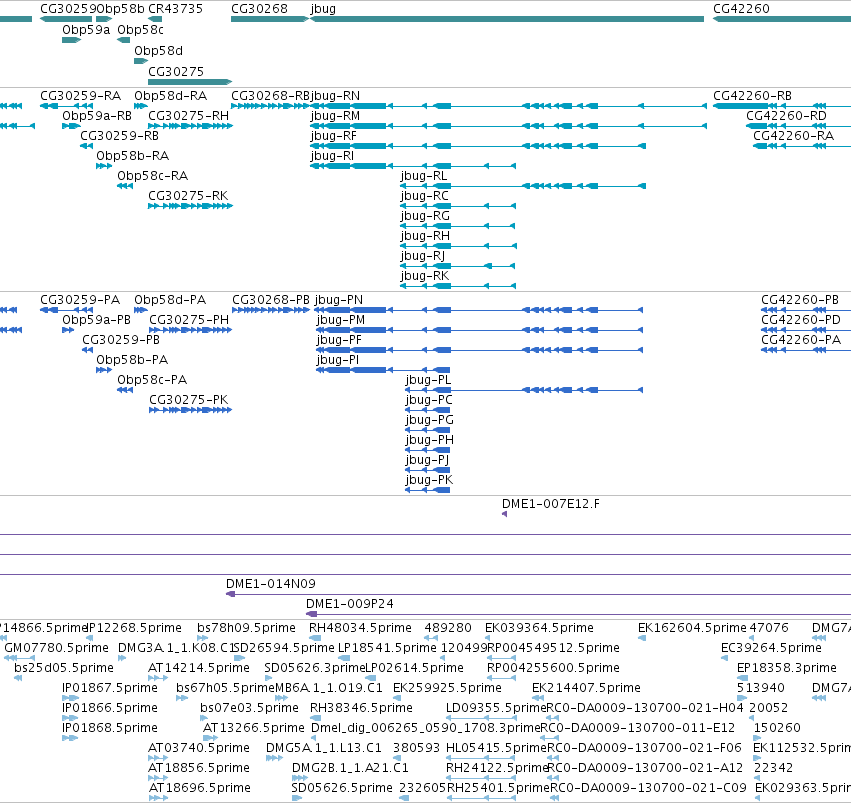
Task: Click protein Obp58c-PA
Action: 152,380
